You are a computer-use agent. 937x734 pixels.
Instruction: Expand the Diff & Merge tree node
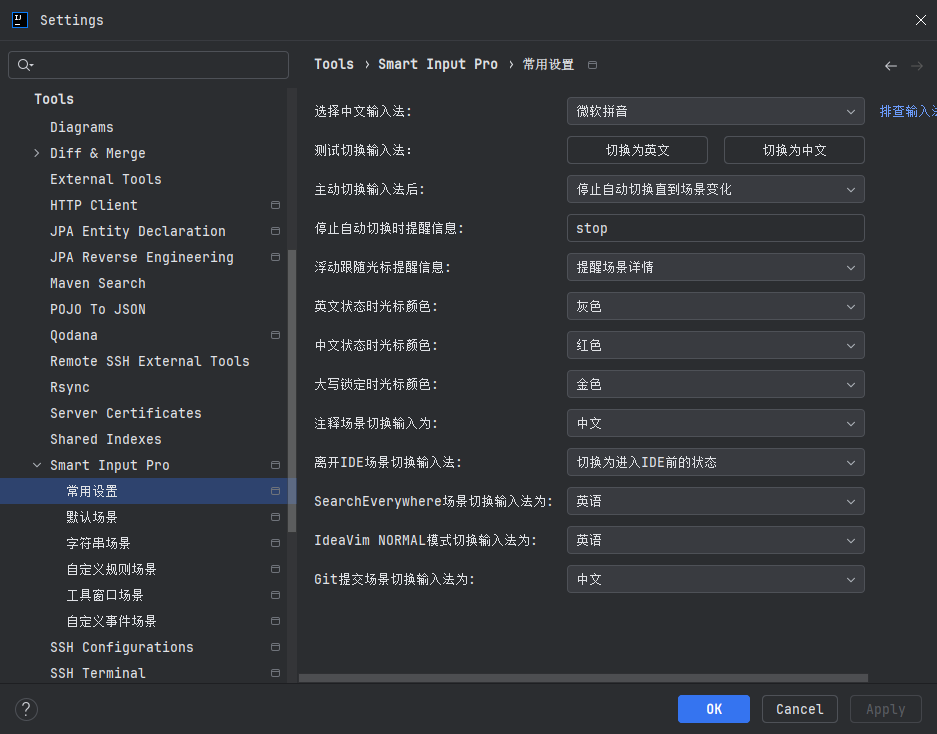[x=37, y=153]
